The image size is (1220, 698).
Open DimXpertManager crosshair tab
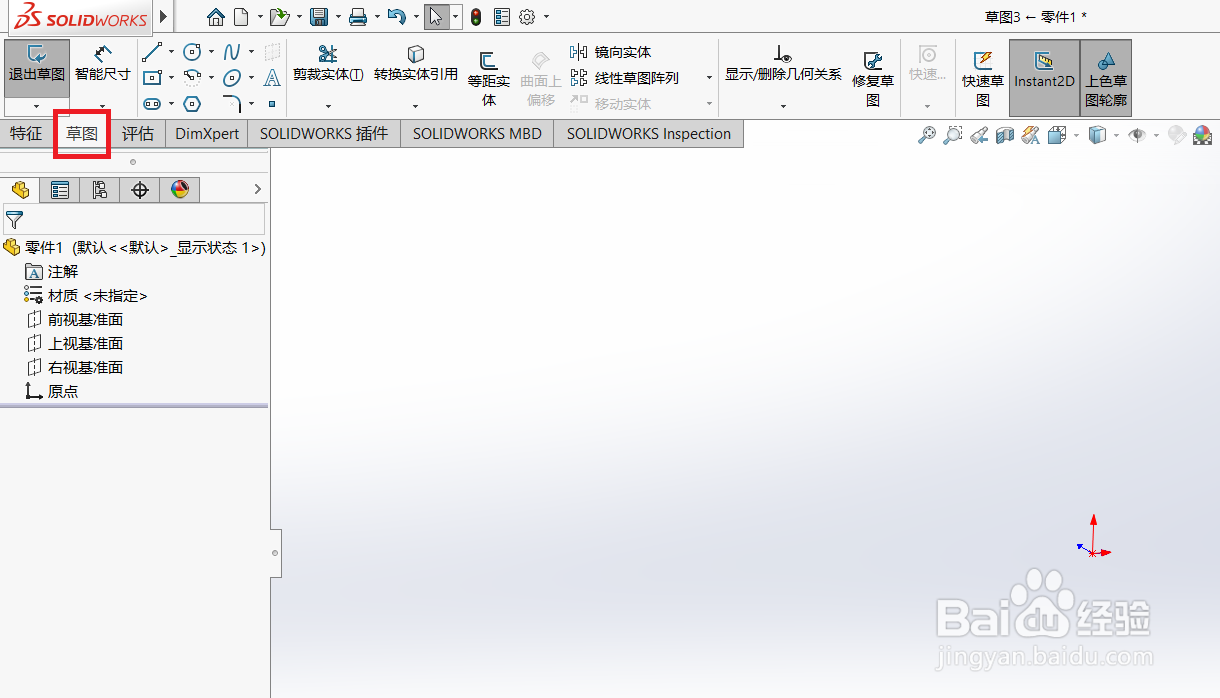coord(140,190)
